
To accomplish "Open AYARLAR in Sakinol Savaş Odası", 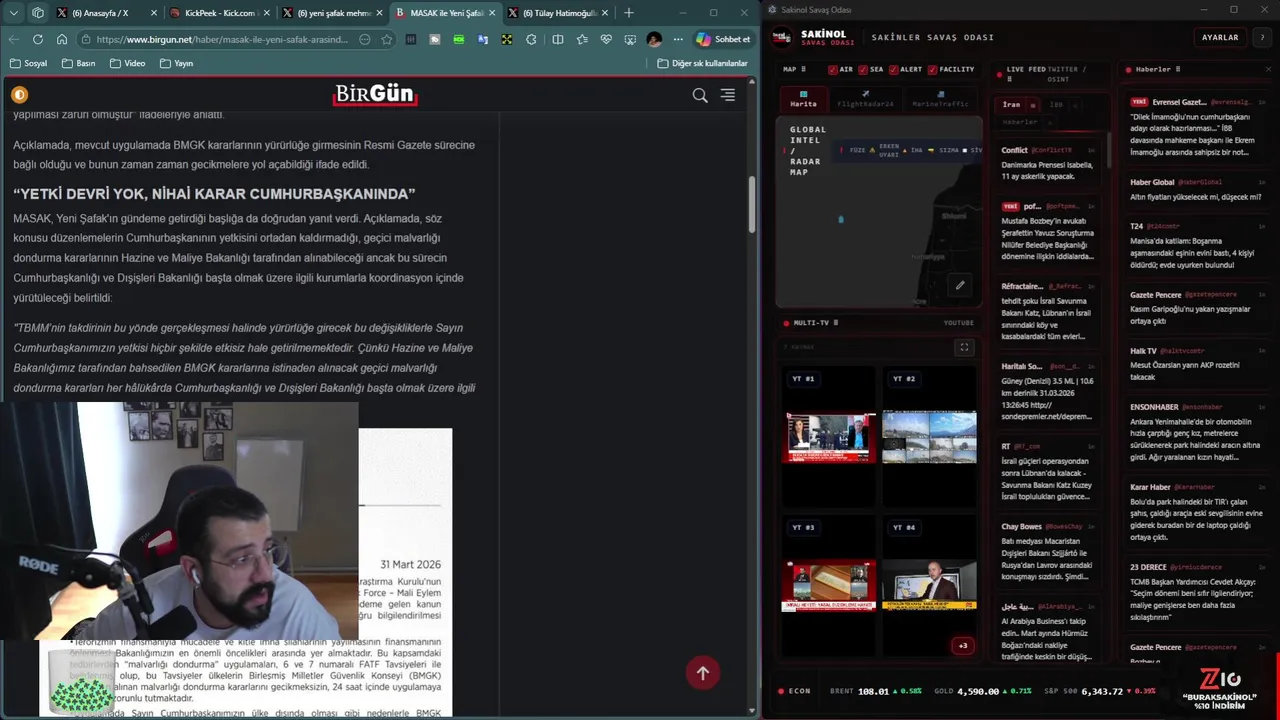I will tap(1220, 37).
